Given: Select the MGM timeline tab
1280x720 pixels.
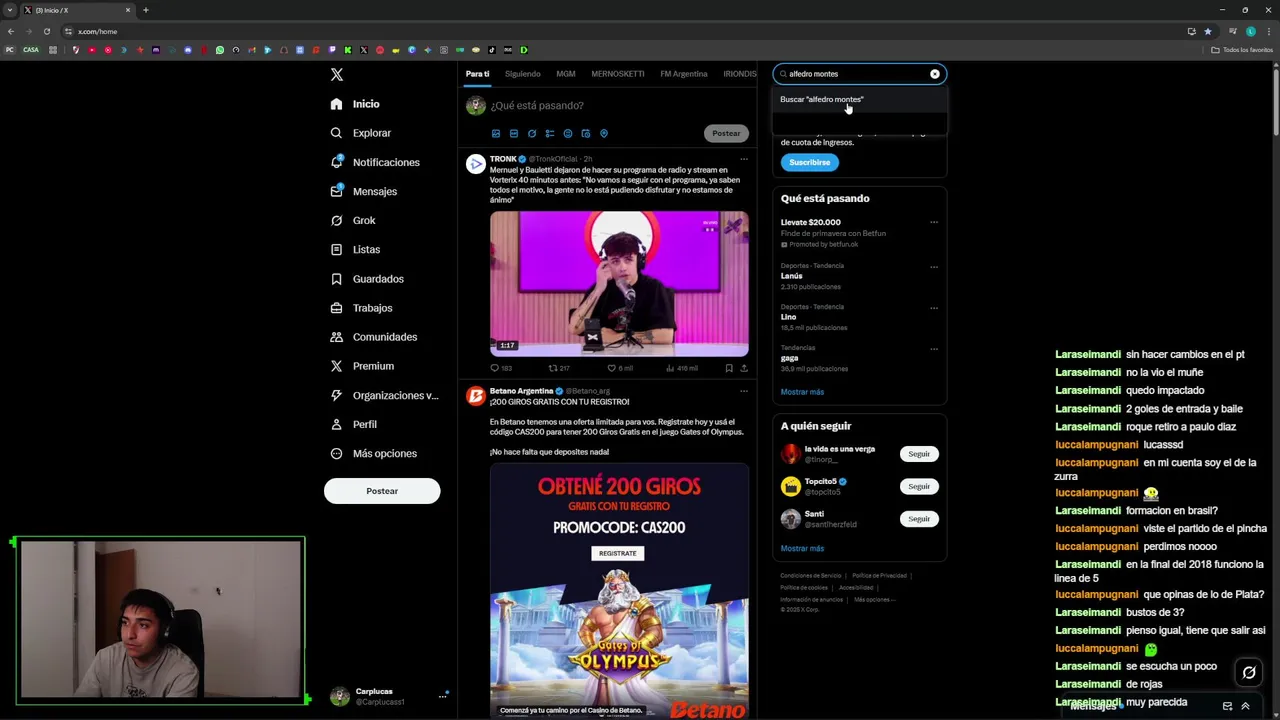Looking at the screenshot, I should pyautogui.click(x=566, y=74).
